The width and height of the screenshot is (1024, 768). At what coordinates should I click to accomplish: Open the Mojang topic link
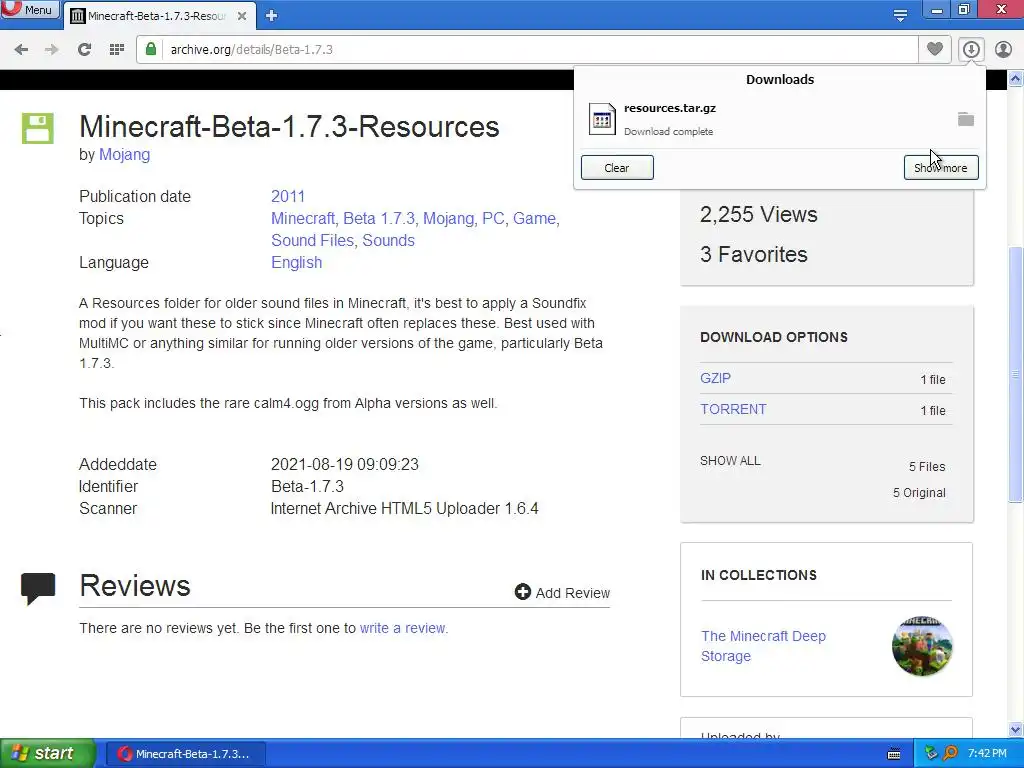449,218
